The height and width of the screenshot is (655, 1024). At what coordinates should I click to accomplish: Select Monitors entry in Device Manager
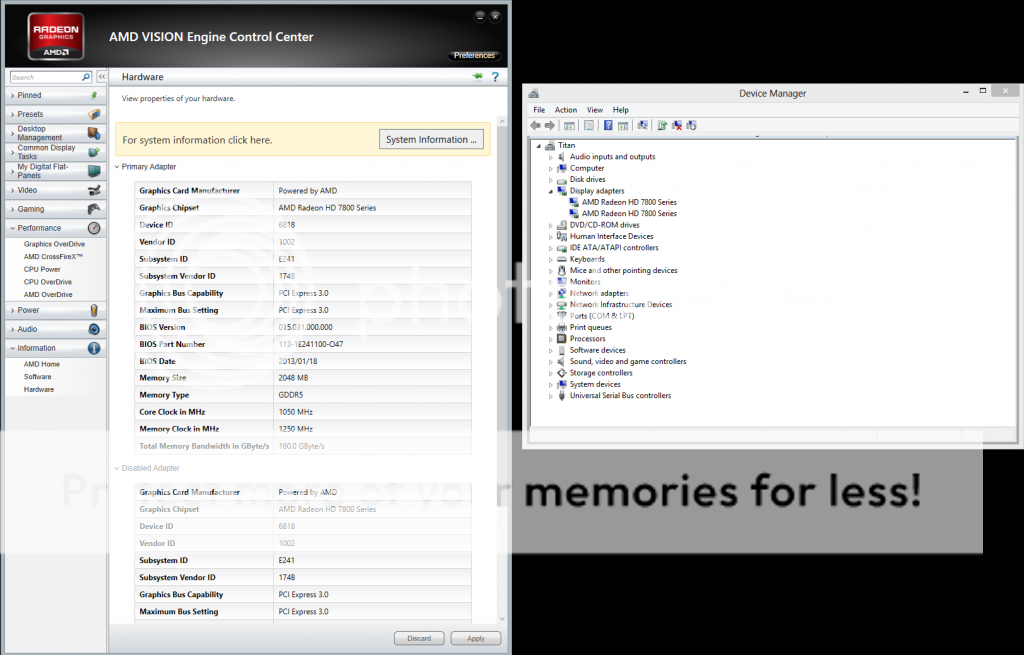tap(585, 282)
